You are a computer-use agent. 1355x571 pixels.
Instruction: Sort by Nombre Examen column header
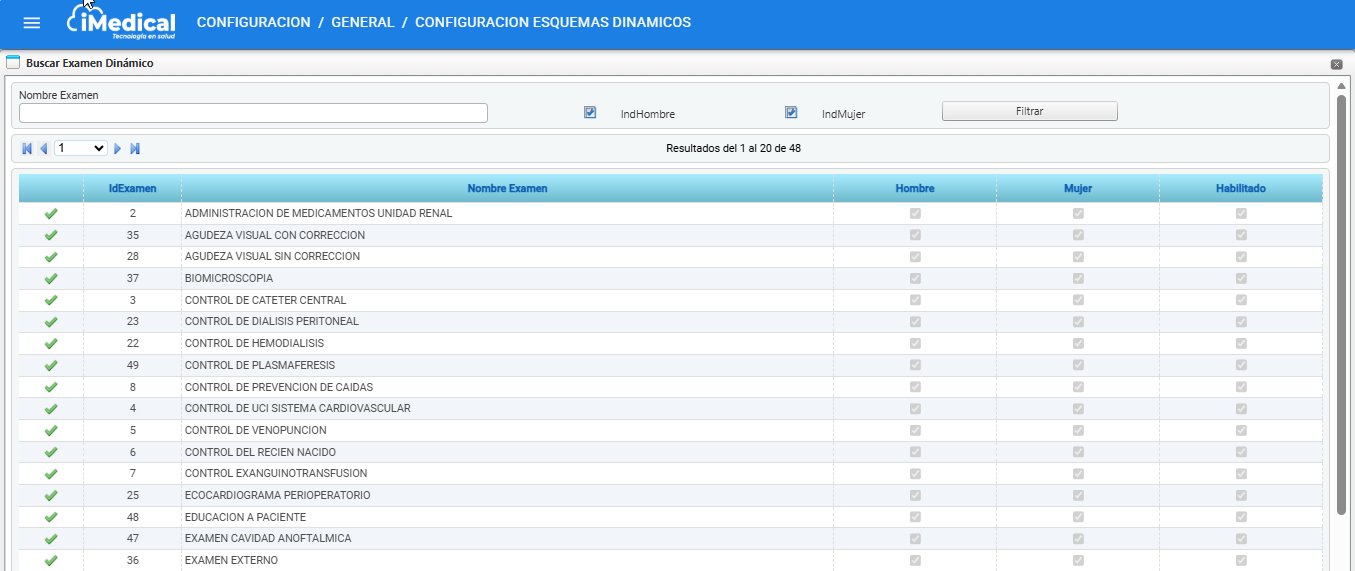pyautogui.click(x=507, y=188)
